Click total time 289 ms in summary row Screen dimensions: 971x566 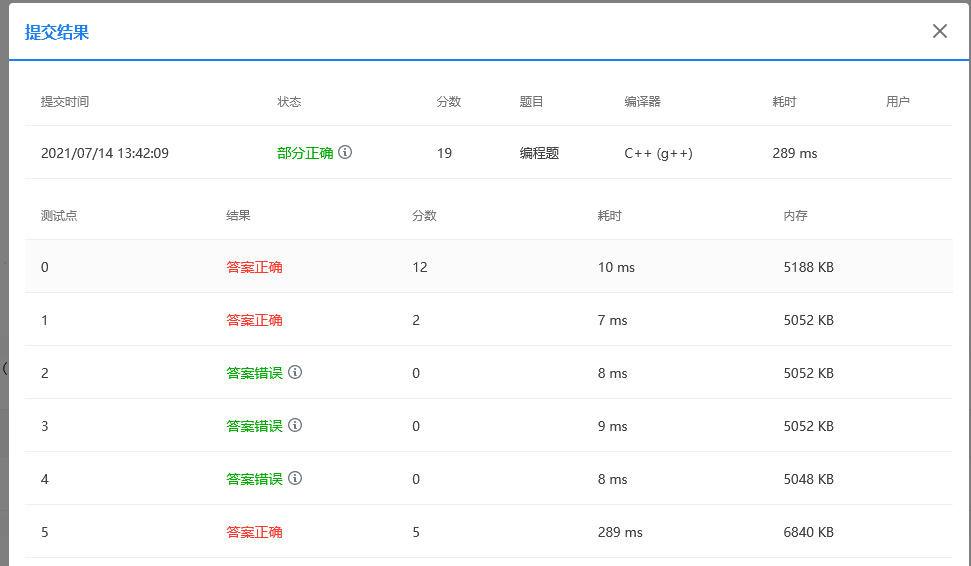795,153
